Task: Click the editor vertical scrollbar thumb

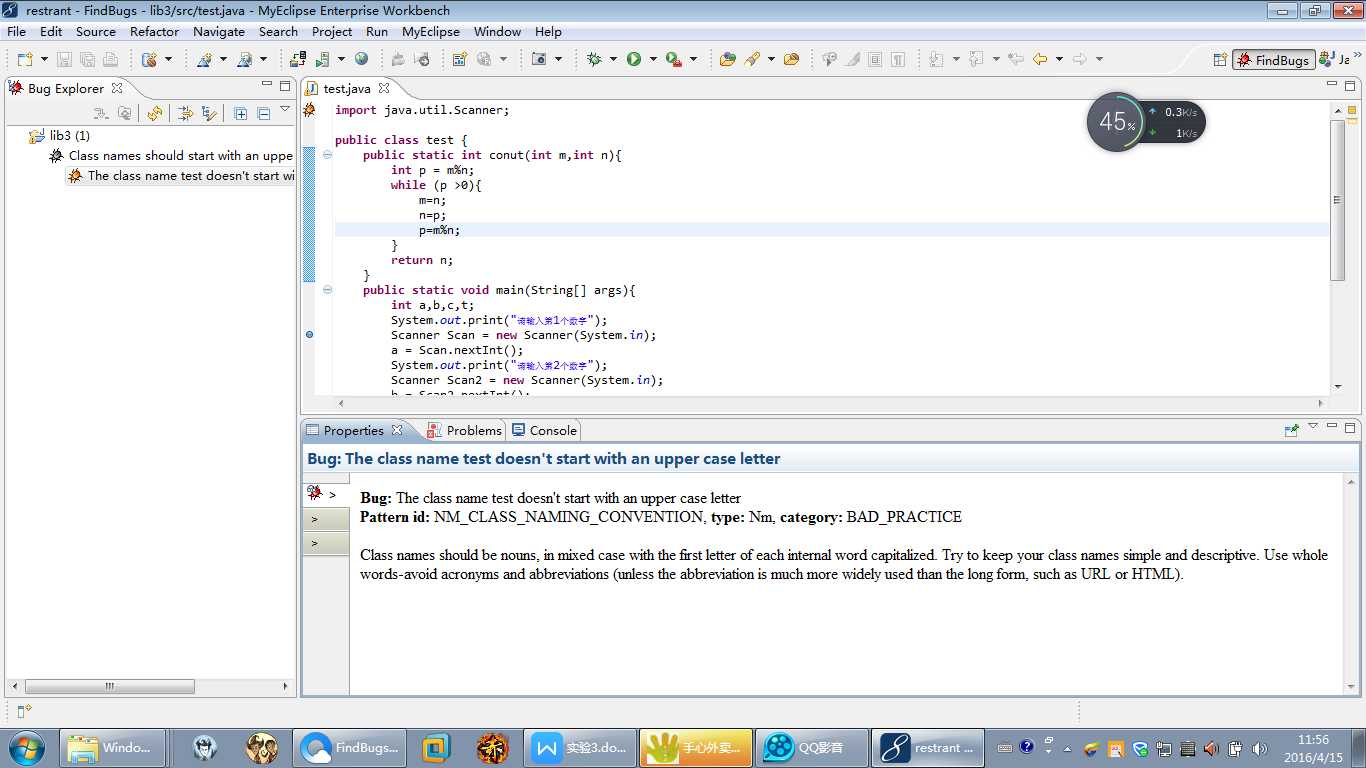Action: coord(1337,200)
